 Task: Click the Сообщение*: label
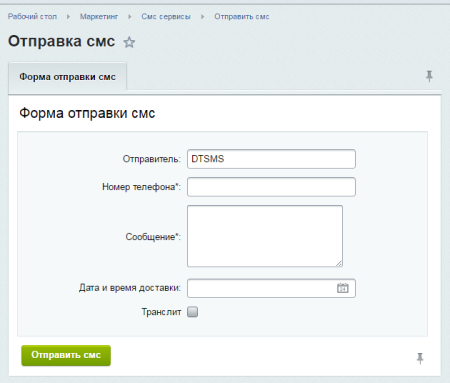click(153, 237)
